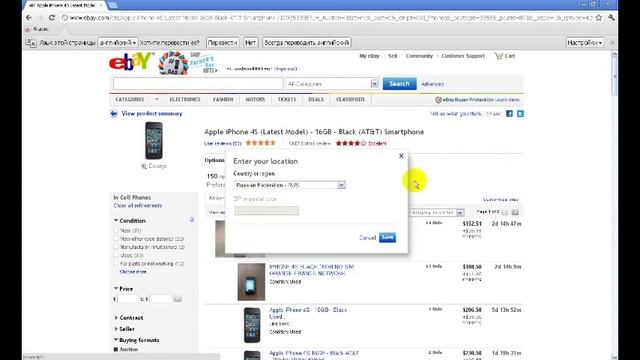This screenshot has height=360, width=640.
Task: Click the Father's Day gifts banner
Action: pyautogui.click(x=188, y=62)
